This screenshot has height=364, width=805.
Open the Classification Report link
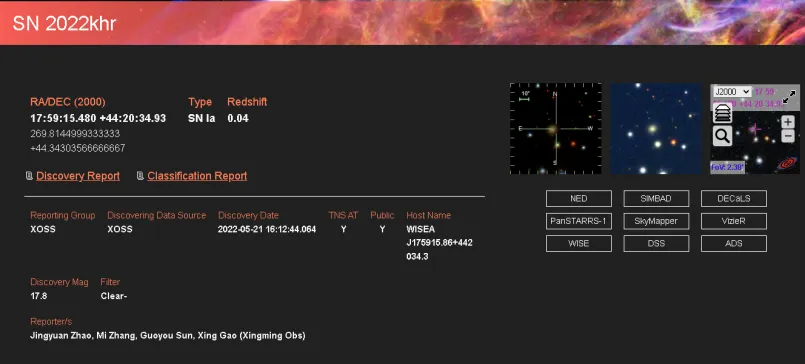197,176
